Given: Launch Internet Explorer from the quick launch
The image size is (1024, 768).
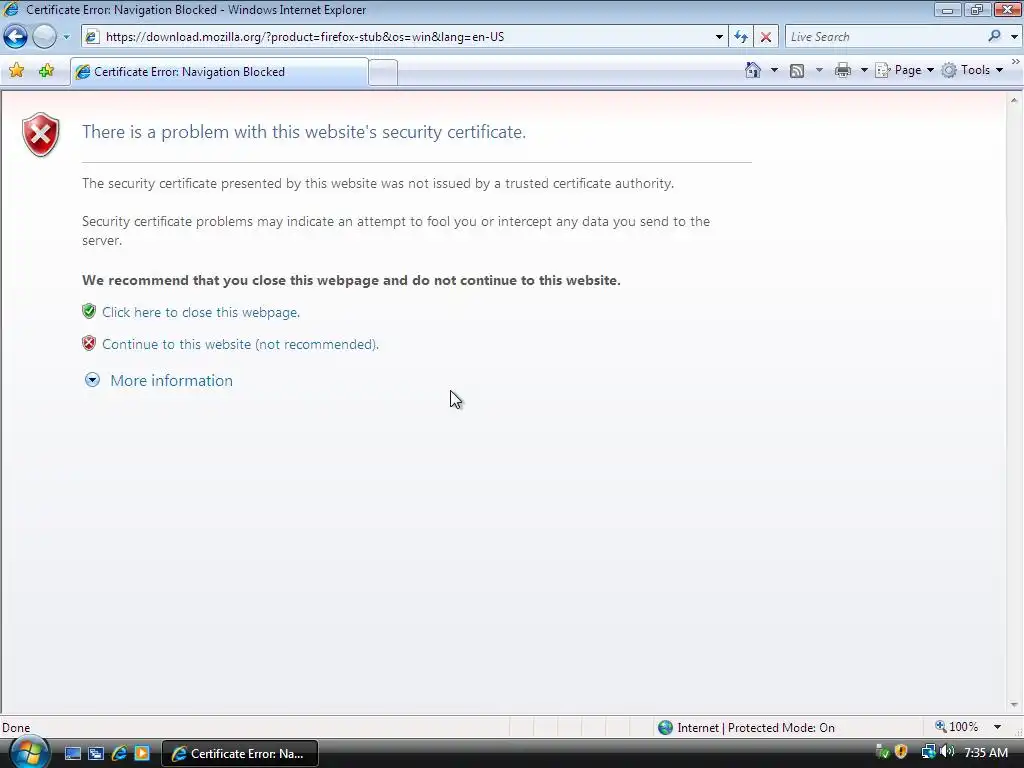Looking at the screenshot, I should [119, 754].
